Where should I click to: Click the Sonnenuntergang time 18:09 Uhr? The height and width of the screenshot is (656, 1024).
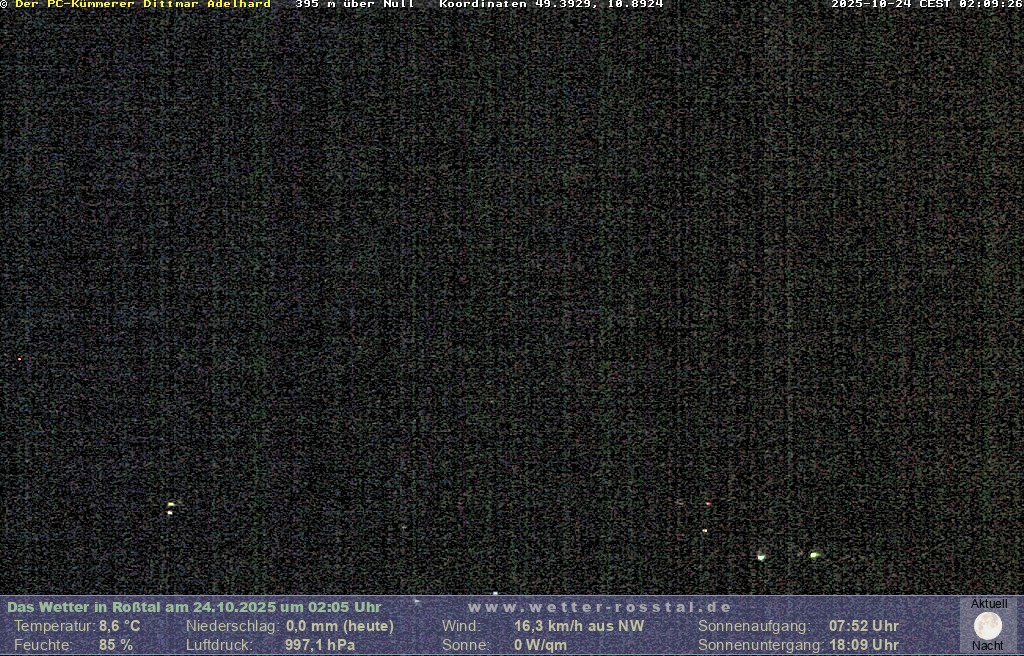pos(863,645)
